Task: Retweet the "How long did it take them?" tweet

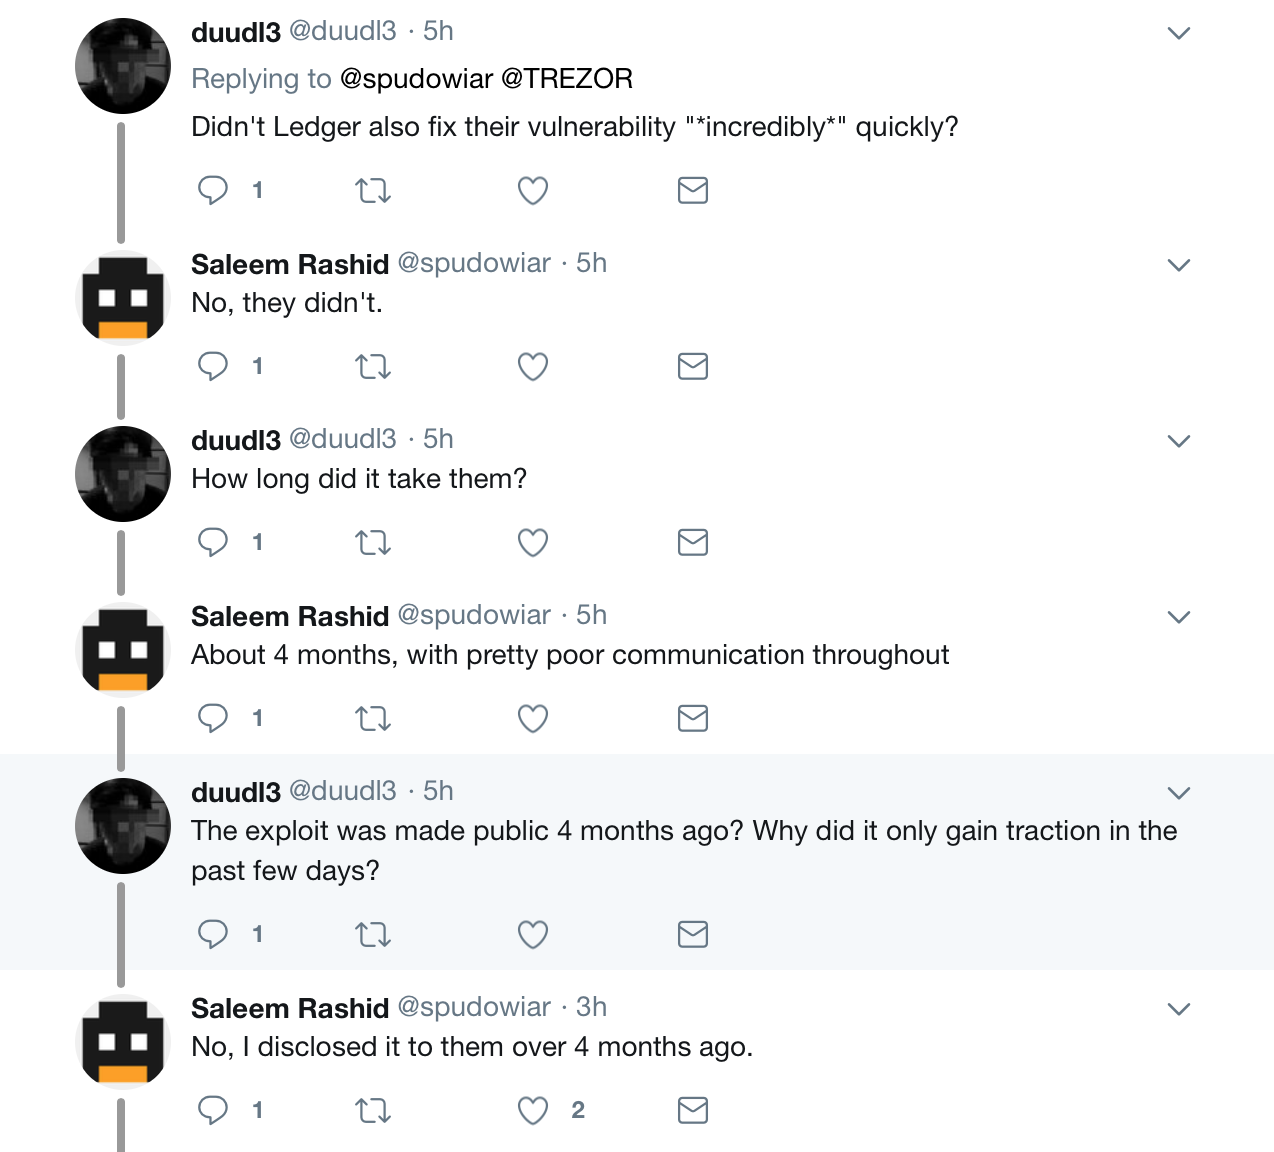Action: (x=373, y=543)
